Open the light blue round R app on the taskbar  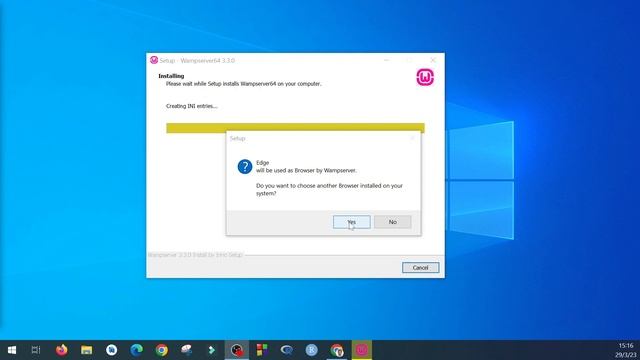tap(311, 350)
